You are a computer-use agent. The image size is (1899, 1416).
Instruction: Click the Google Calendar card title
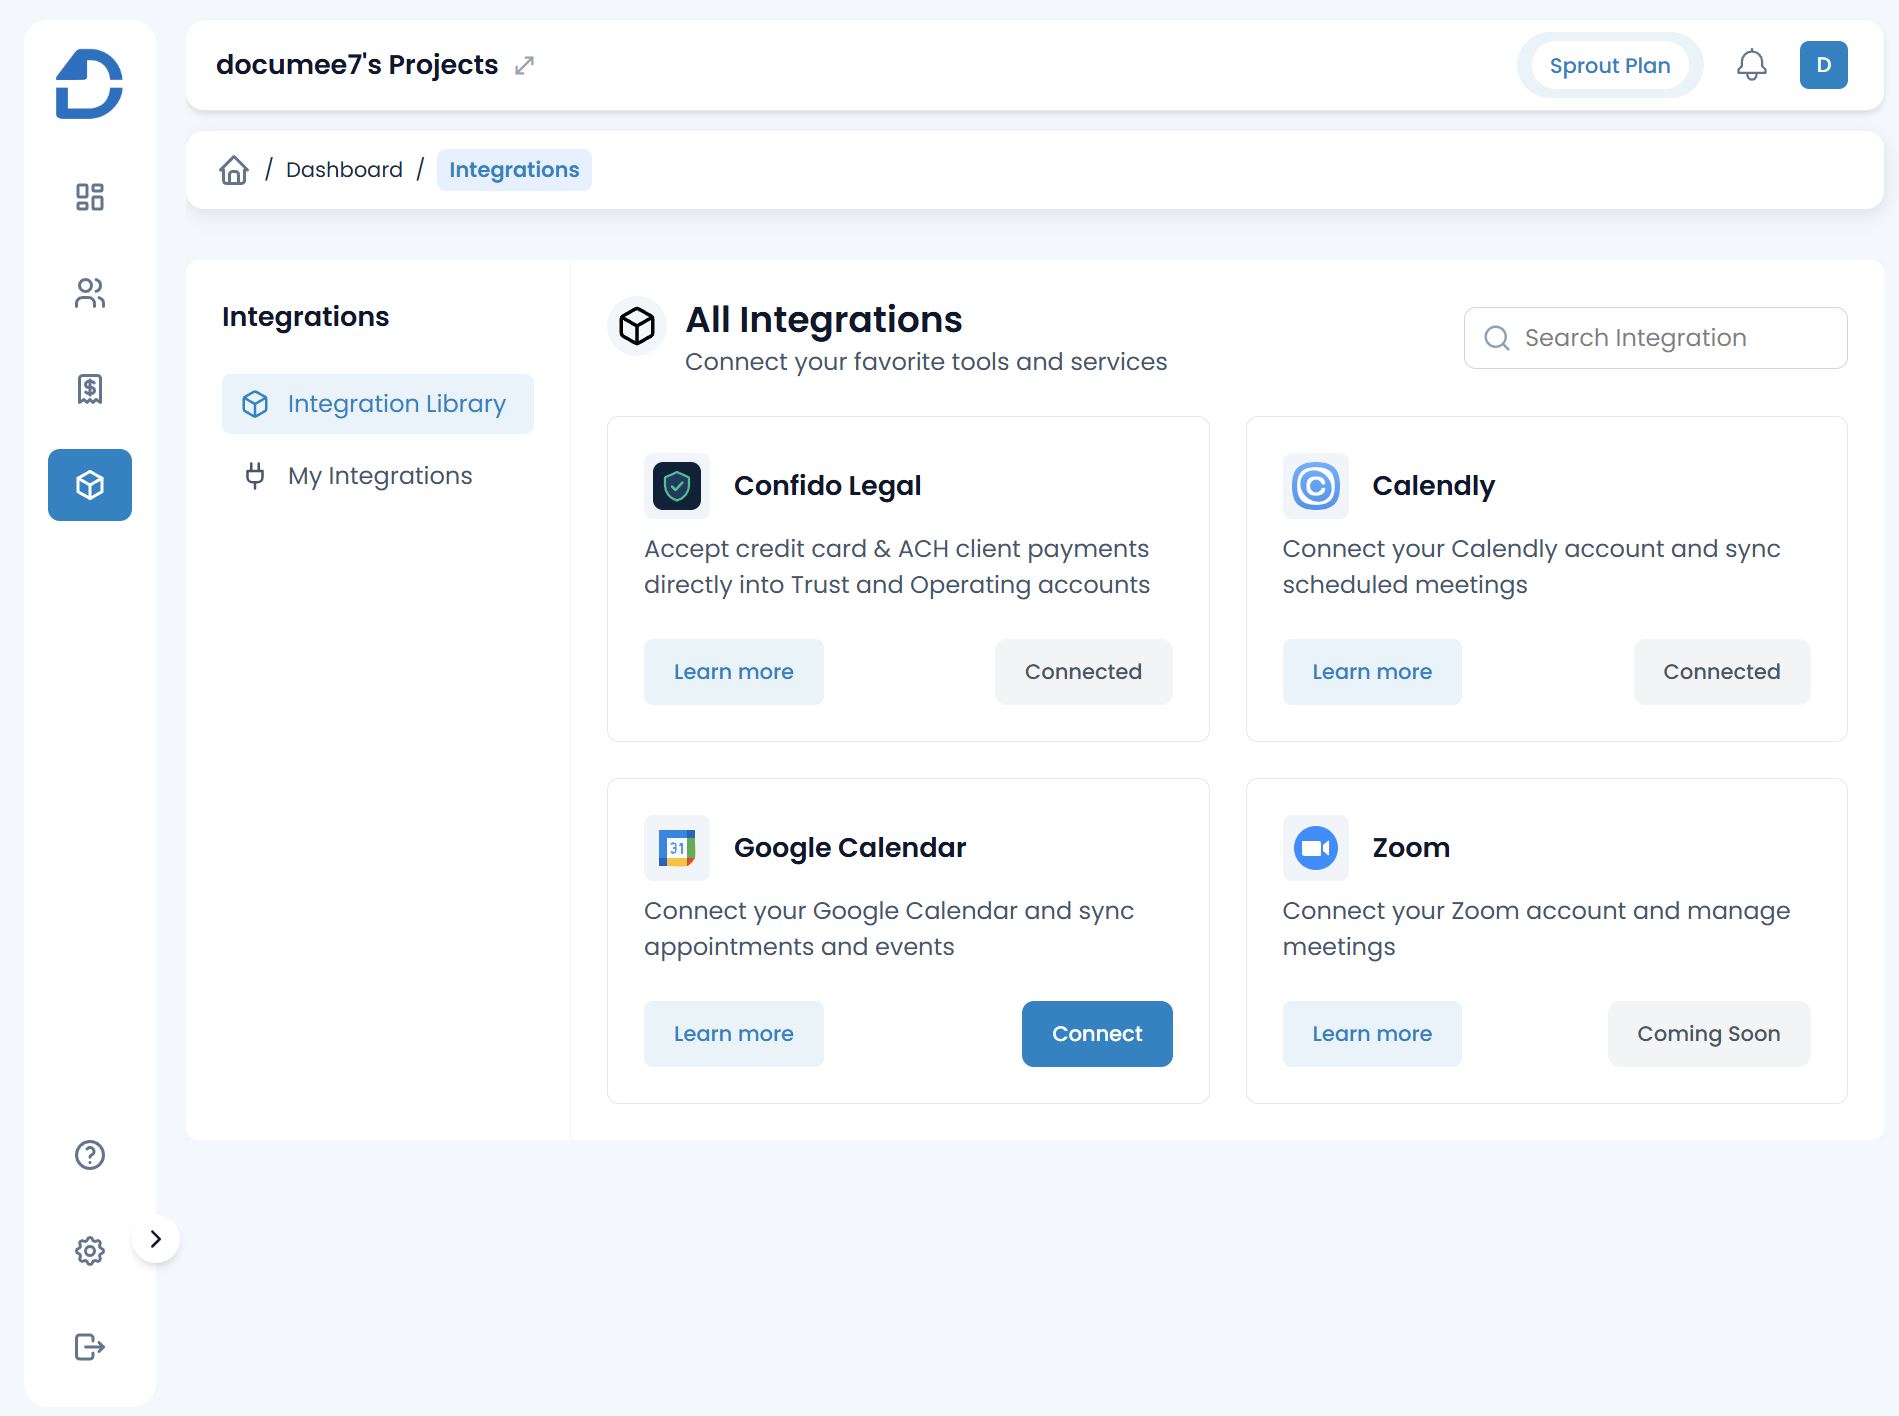[x=850, y=848]
